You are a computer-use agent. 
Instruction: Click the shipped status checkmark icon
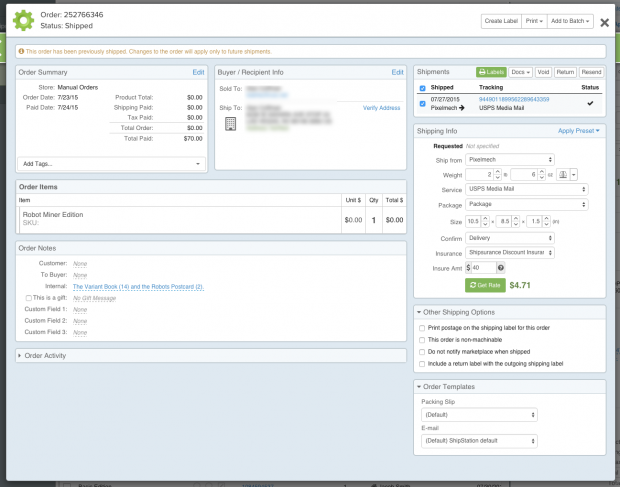pos(590,103)
